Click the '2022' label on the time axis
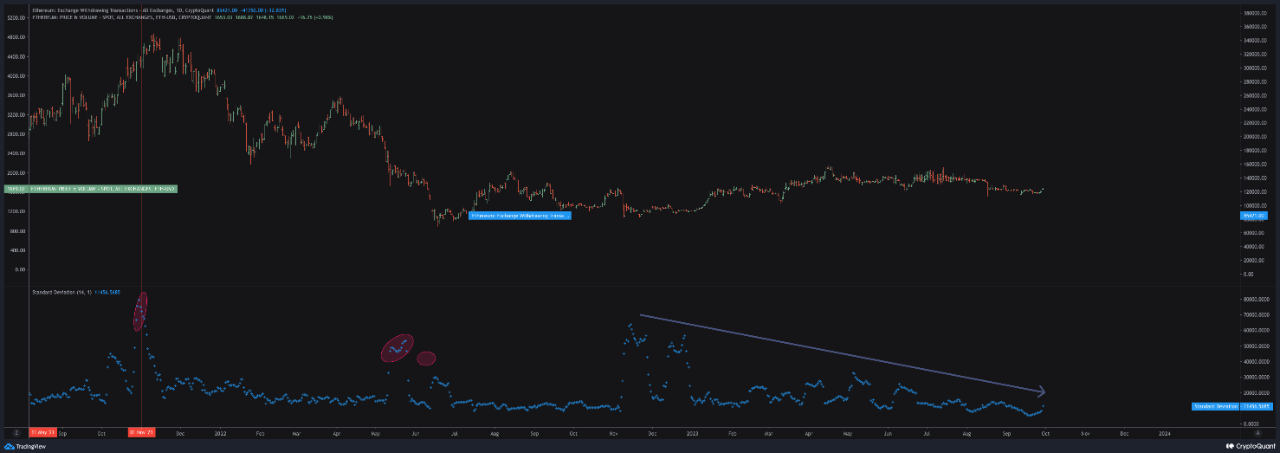This screenshot has height=453, width=1280. (220, 435)
